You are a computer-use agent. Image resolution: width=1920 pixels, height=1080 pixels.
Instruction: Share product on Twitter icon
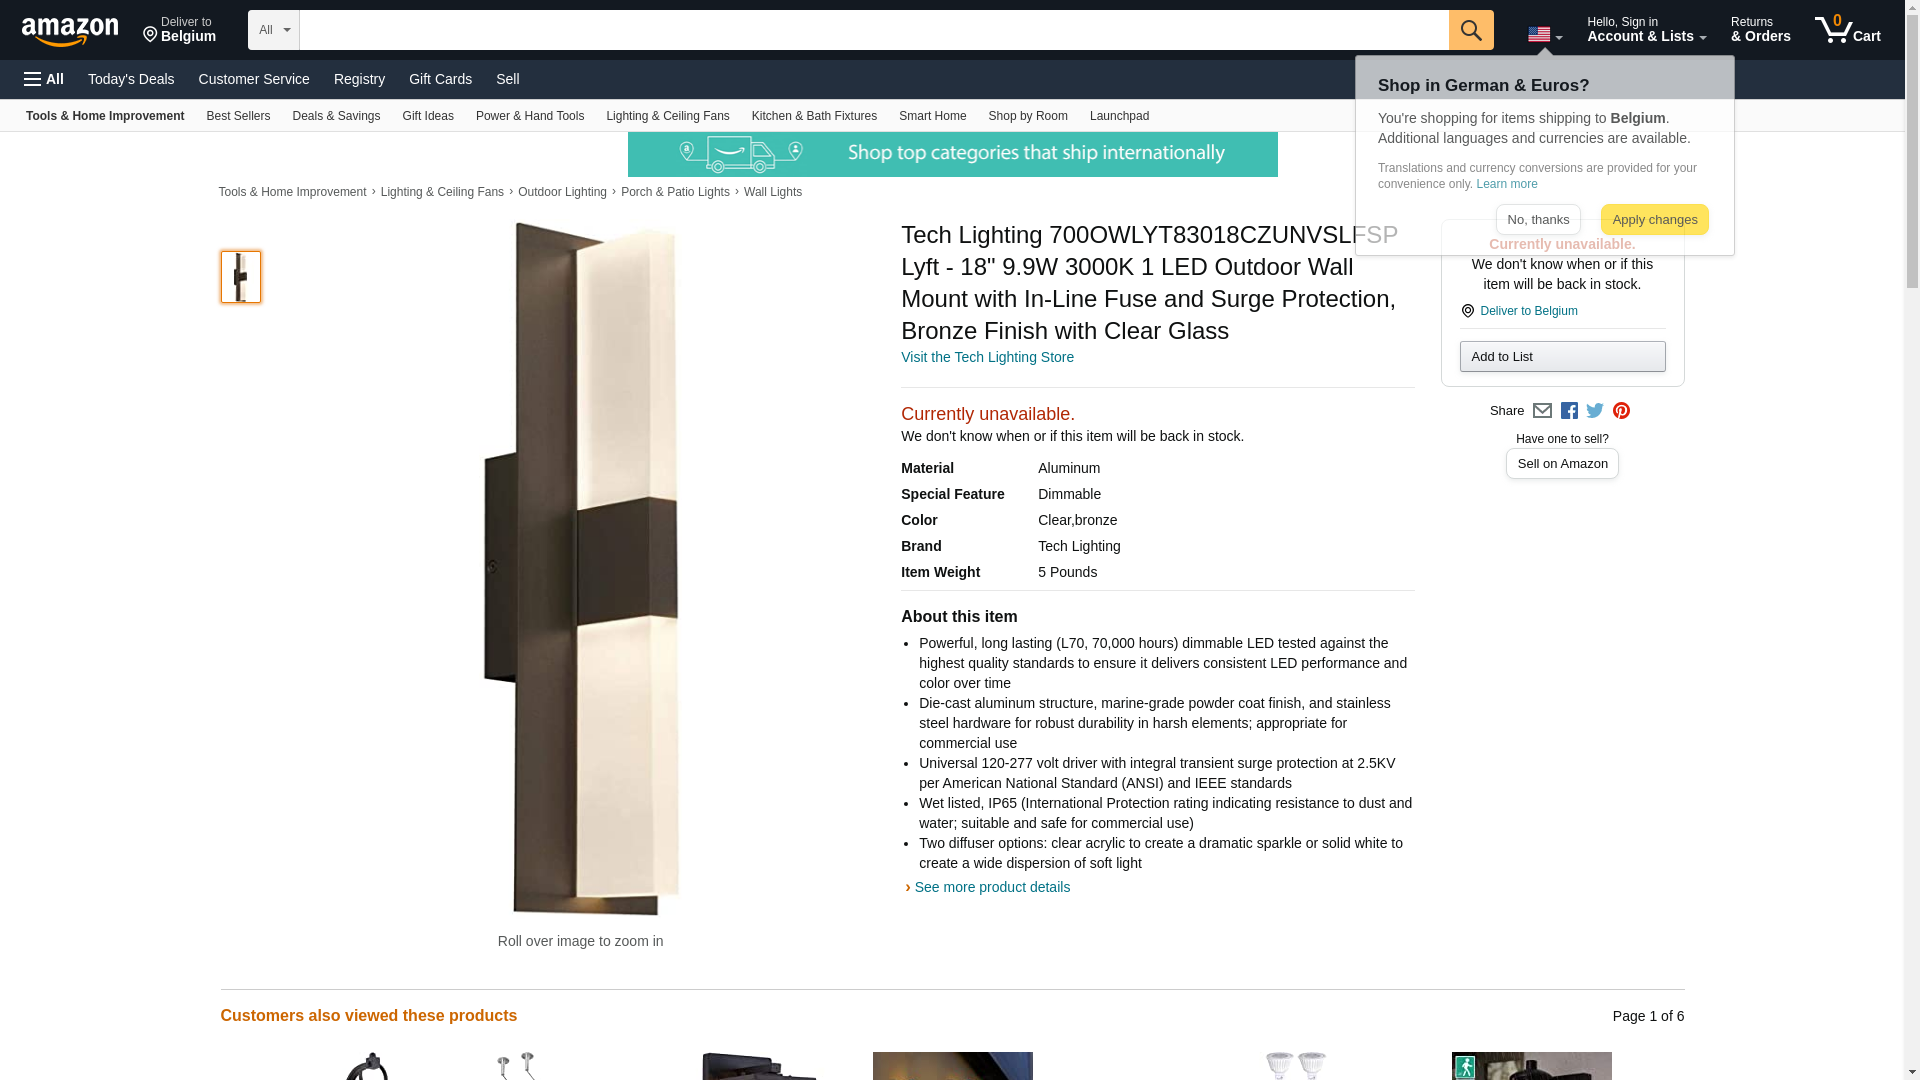(x=1595, y=411)
